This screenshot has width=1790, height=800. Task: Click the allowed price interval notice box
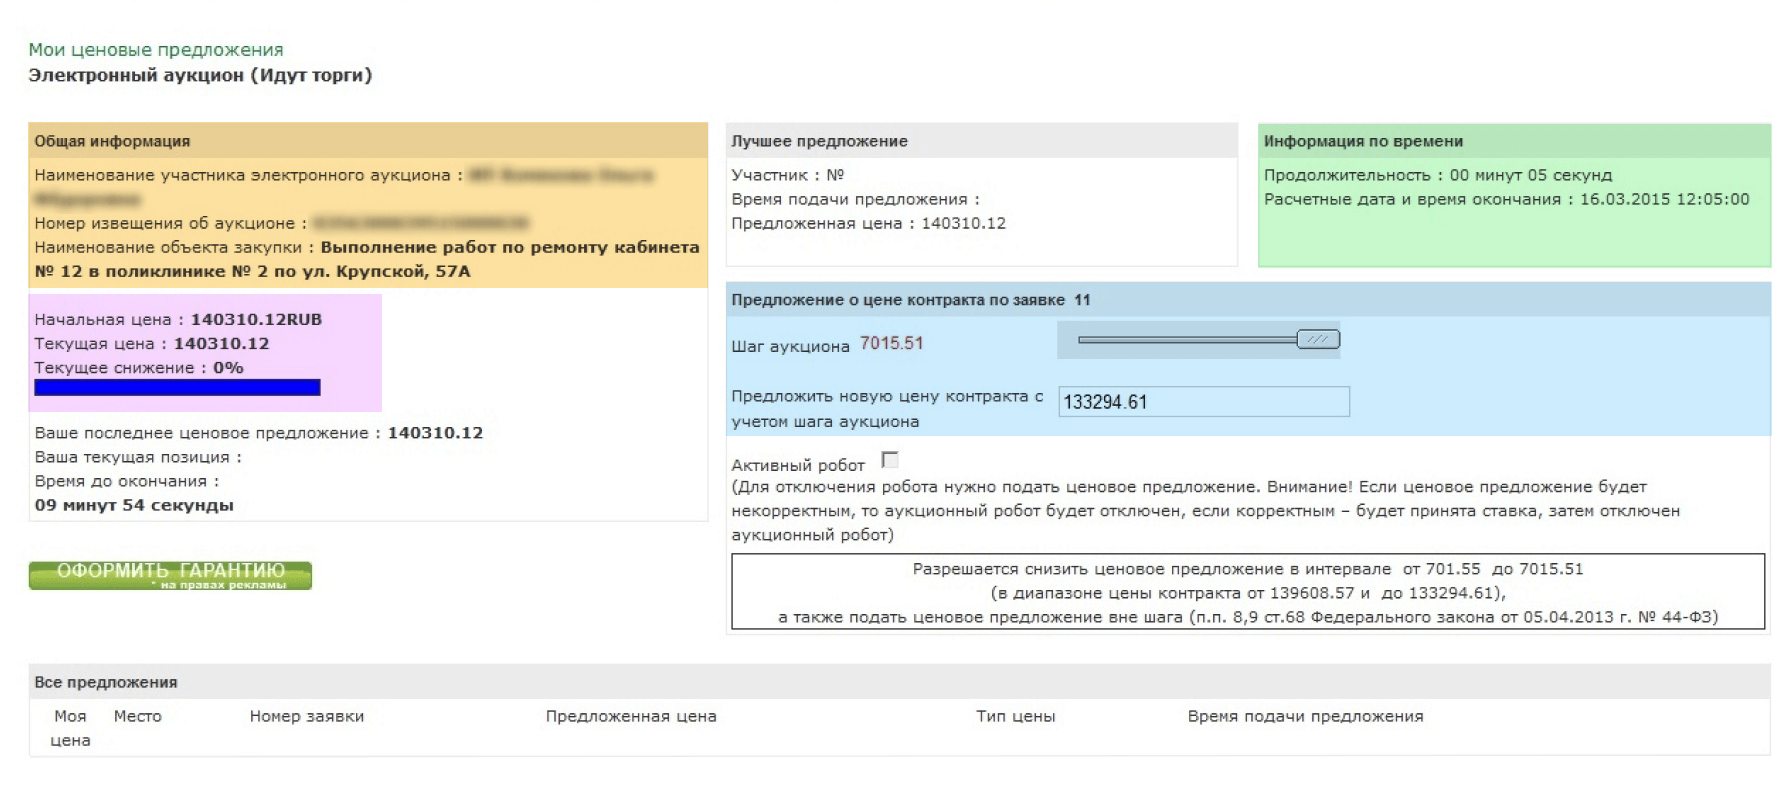[1247, 592]
